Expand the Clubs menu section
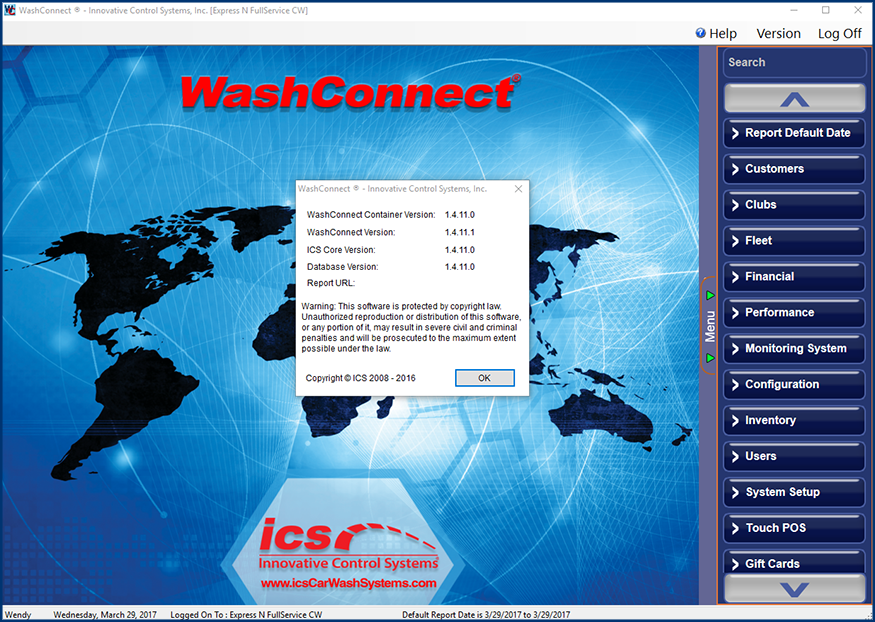Viewport: 875px width, 622px height. coord(794,205)
